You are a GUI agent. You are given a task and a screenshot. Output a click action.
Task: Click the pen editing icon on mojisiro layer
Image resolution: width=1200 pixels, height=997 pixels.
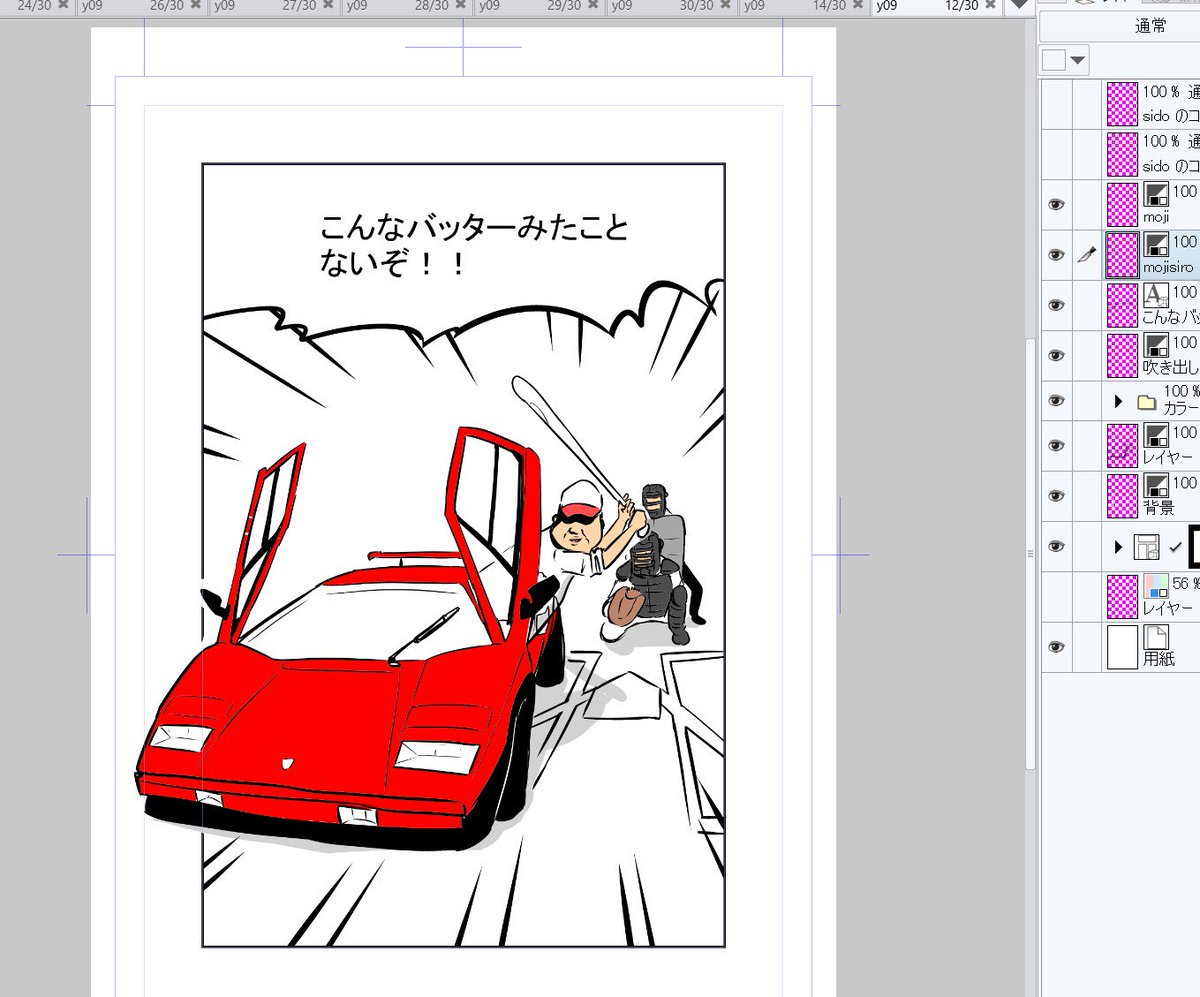(x=1088, y=255)
